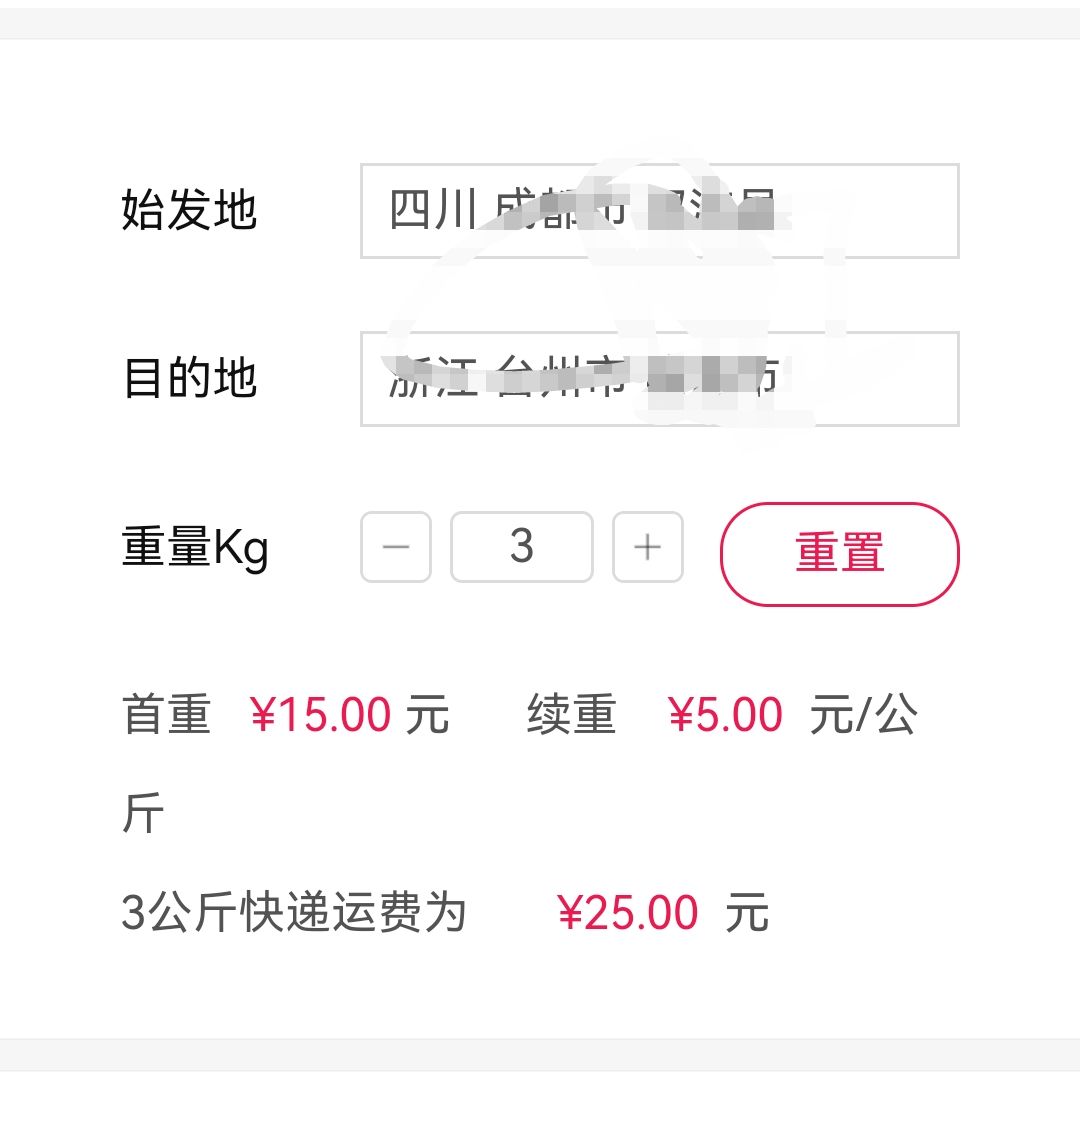Viewport: 1080px width, 1143px height.
Task: Open the 始发地 origin address field
Action: point(660,211)
